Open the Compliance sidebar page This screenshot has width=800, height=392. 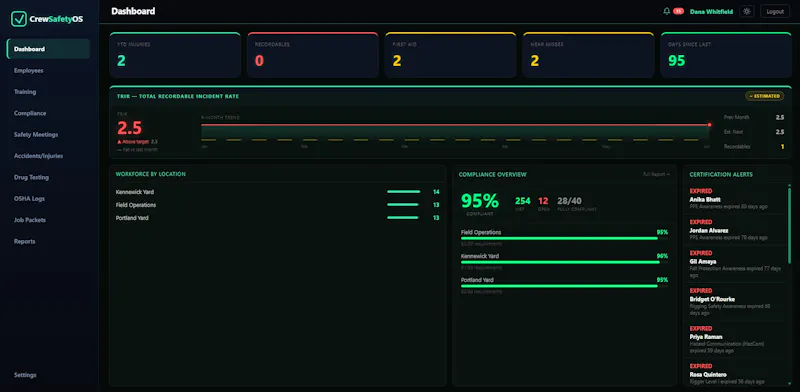(48, 113)
